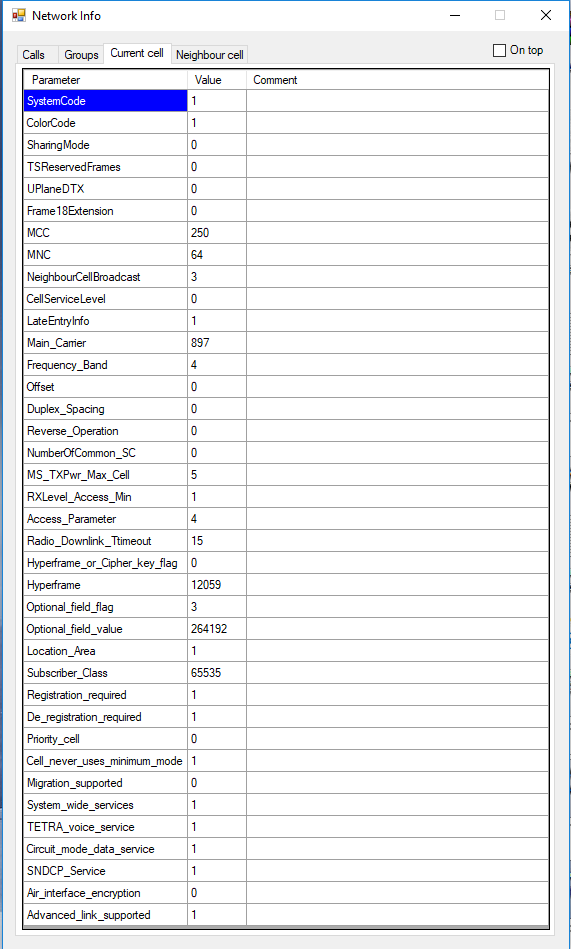Viewport: 571px width, 949px height.
Task: Click the Network Info window icon
Action: (x=19, y=15)
